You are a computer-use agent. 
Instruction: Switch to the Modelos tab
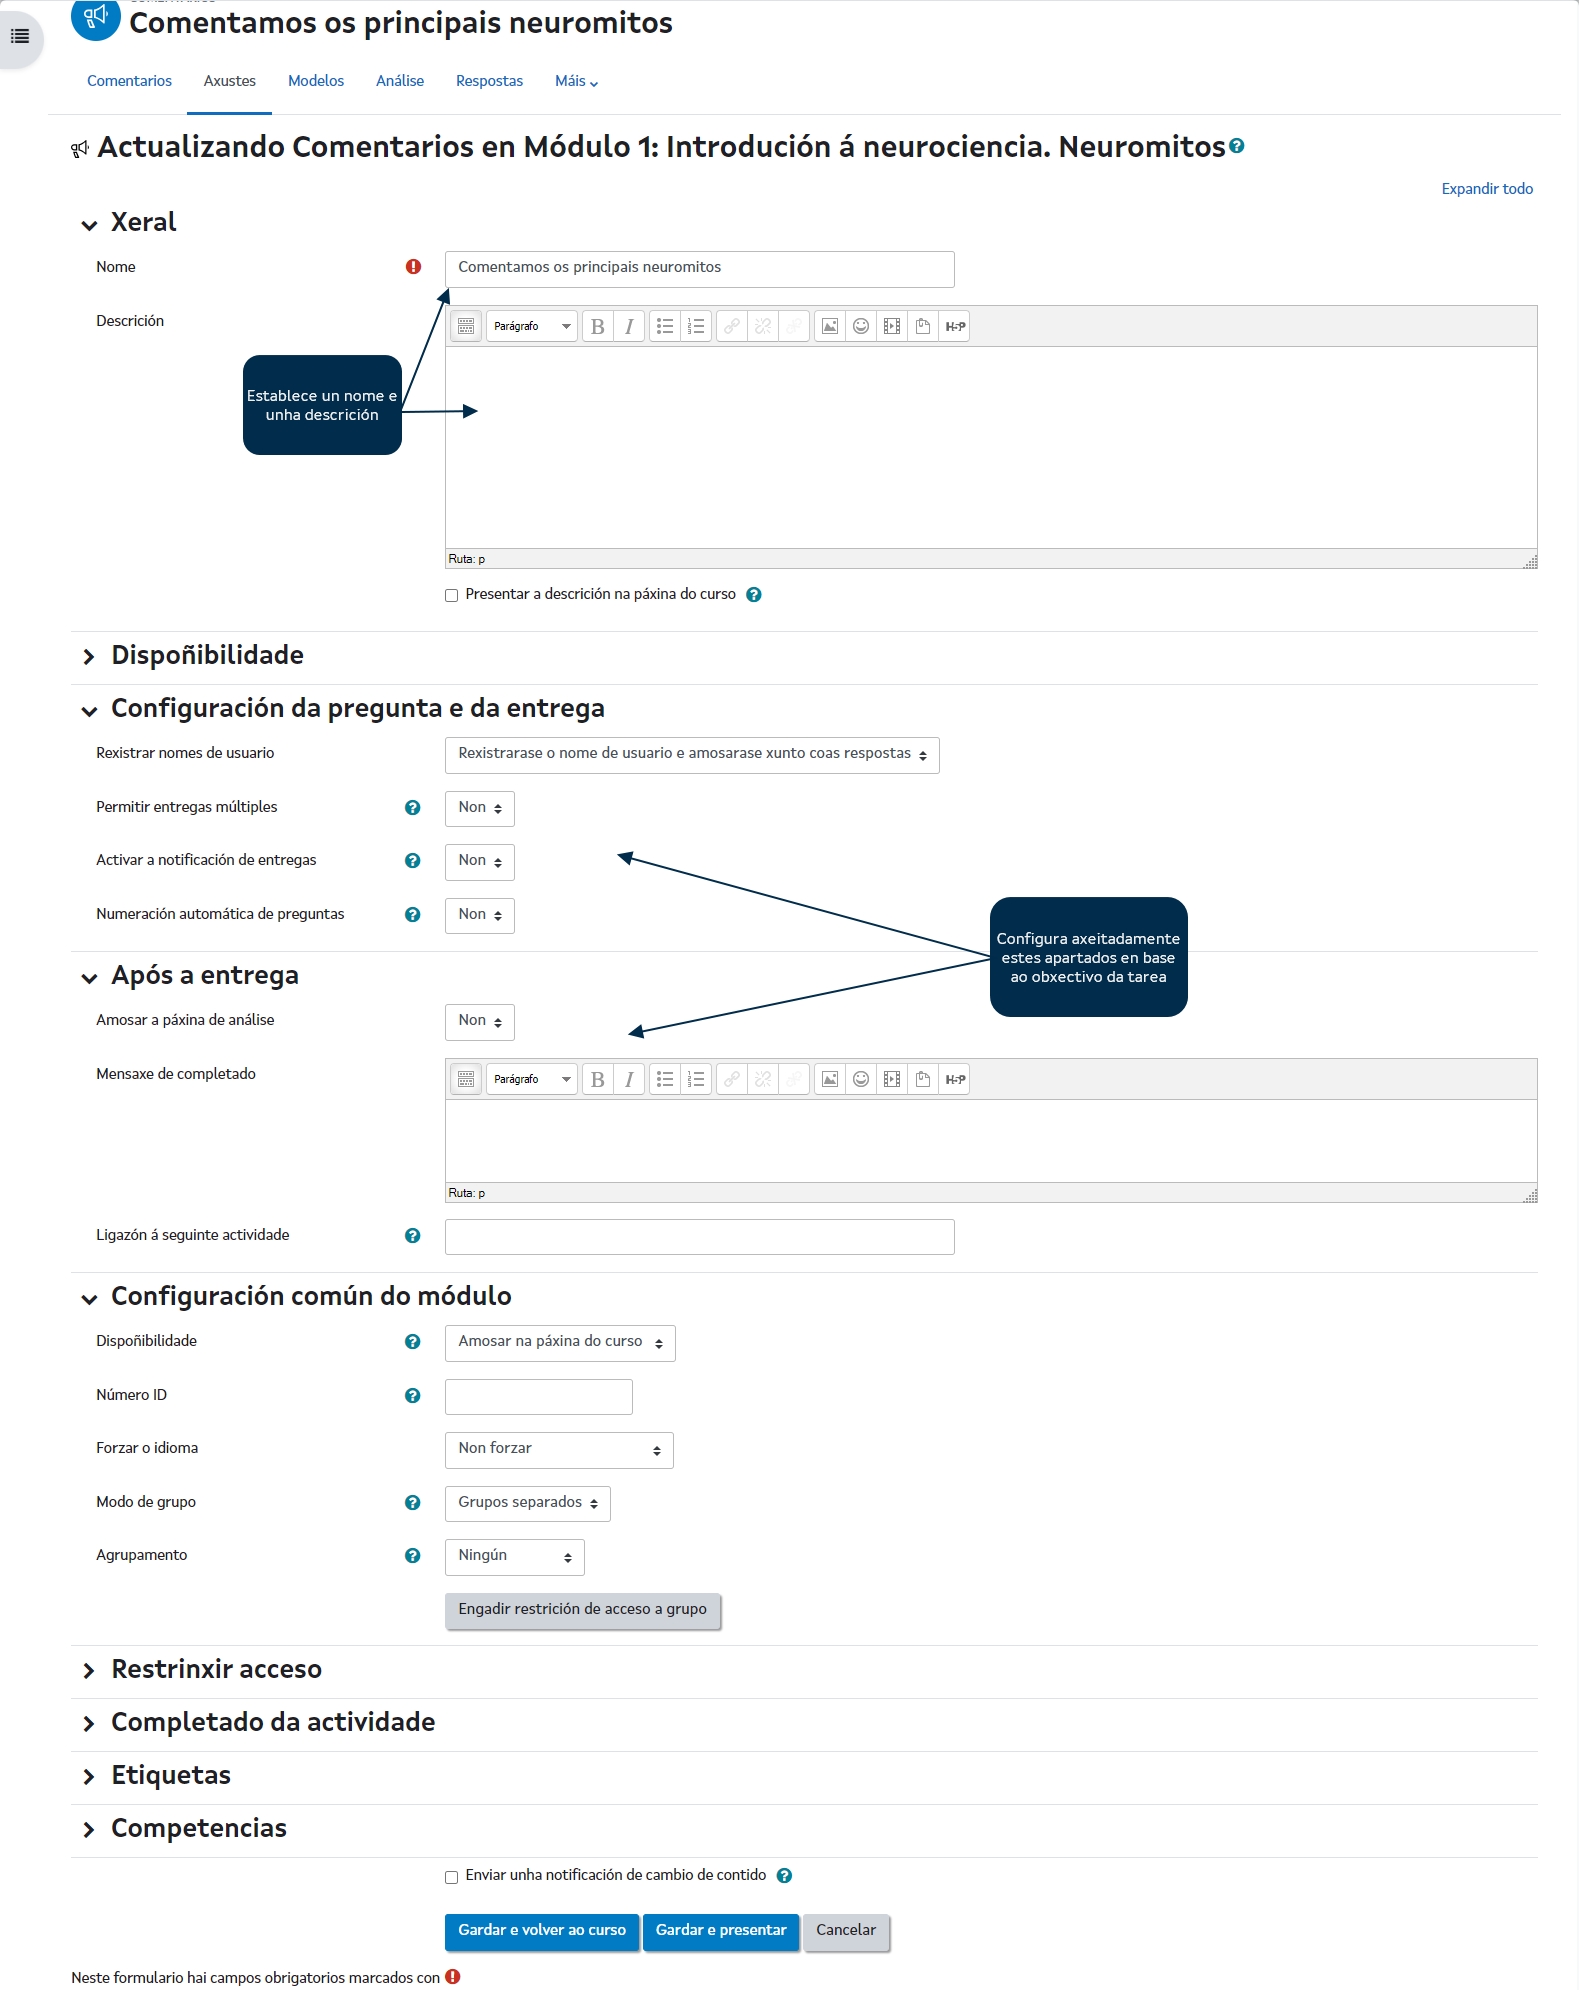tap(316, 81)
